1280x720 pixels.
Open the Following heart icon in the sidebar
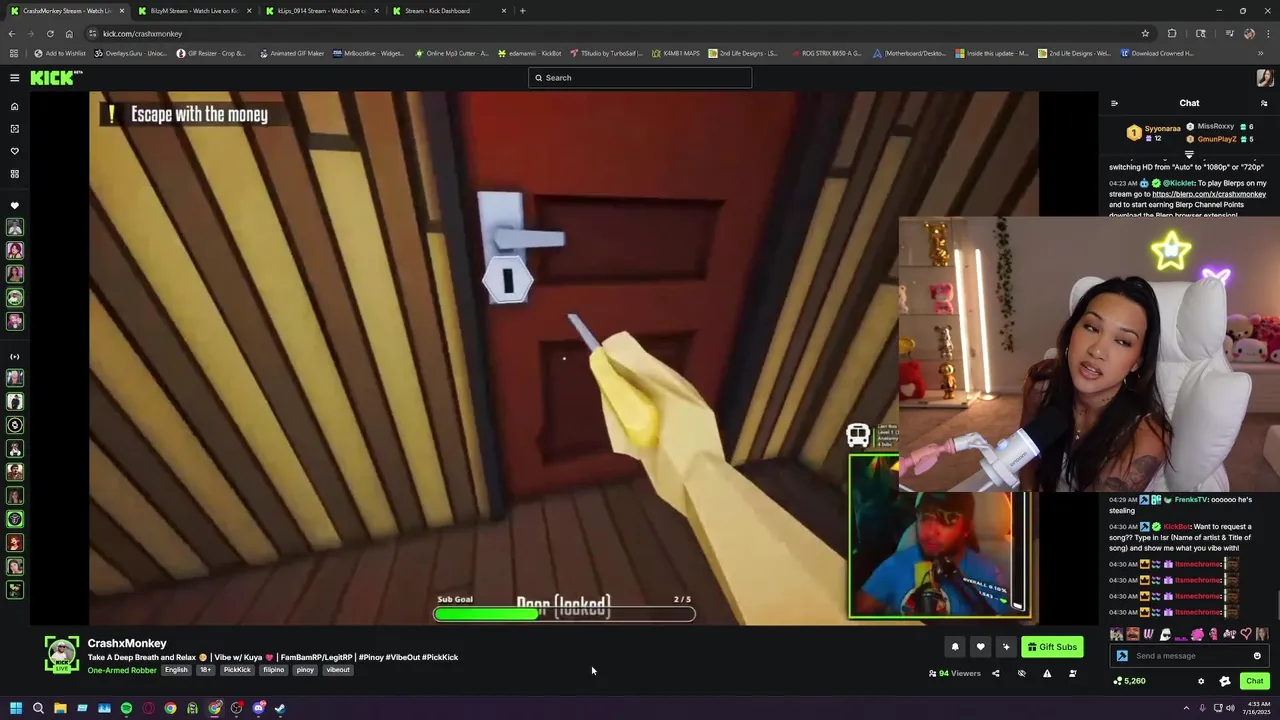pyautogui.click(x=14, y=151)
